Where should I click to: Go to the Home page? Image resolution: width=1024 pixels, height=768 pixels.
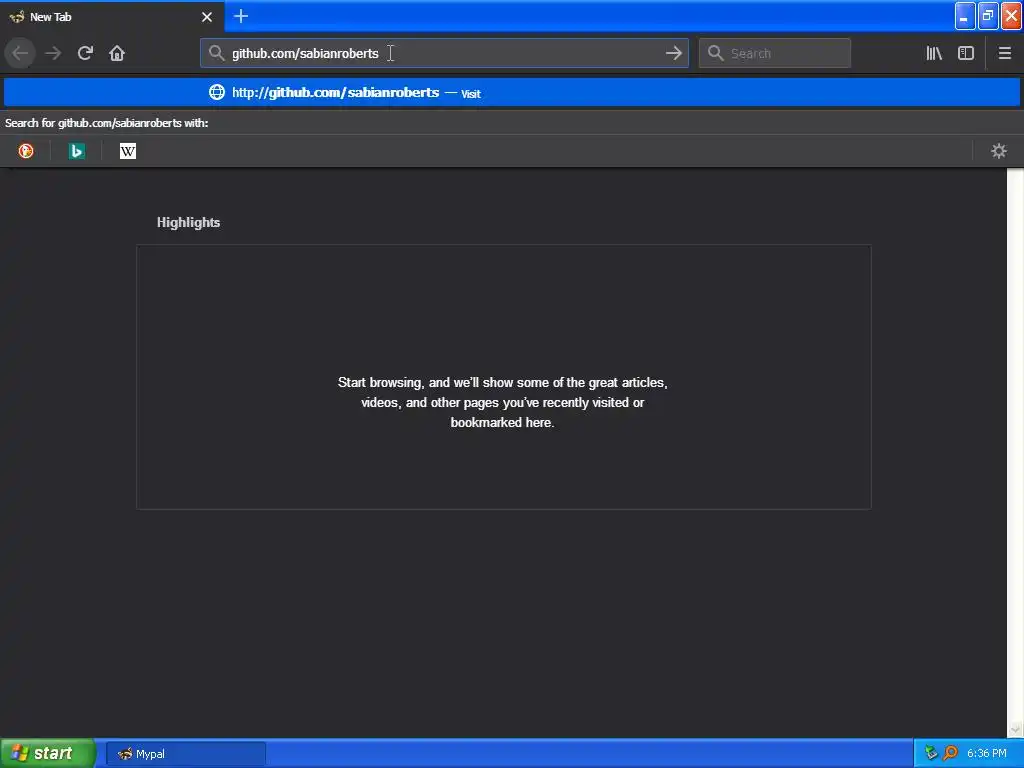click(117, 53)
